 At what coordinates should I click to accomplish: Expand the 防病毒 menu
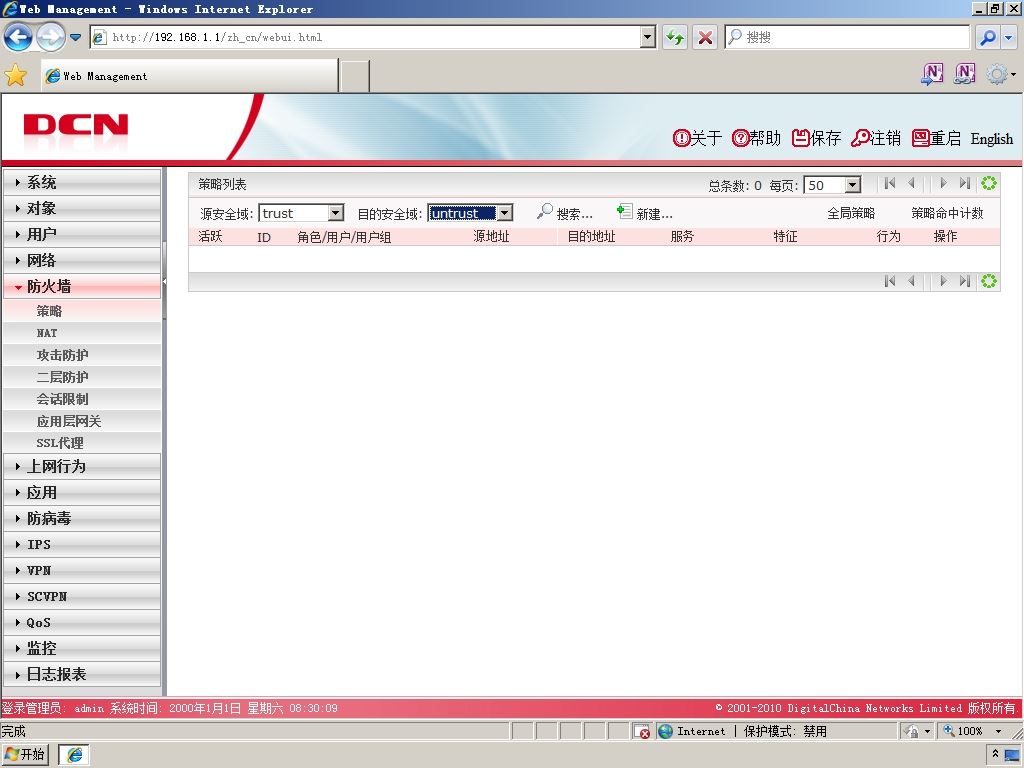point(82,519)
